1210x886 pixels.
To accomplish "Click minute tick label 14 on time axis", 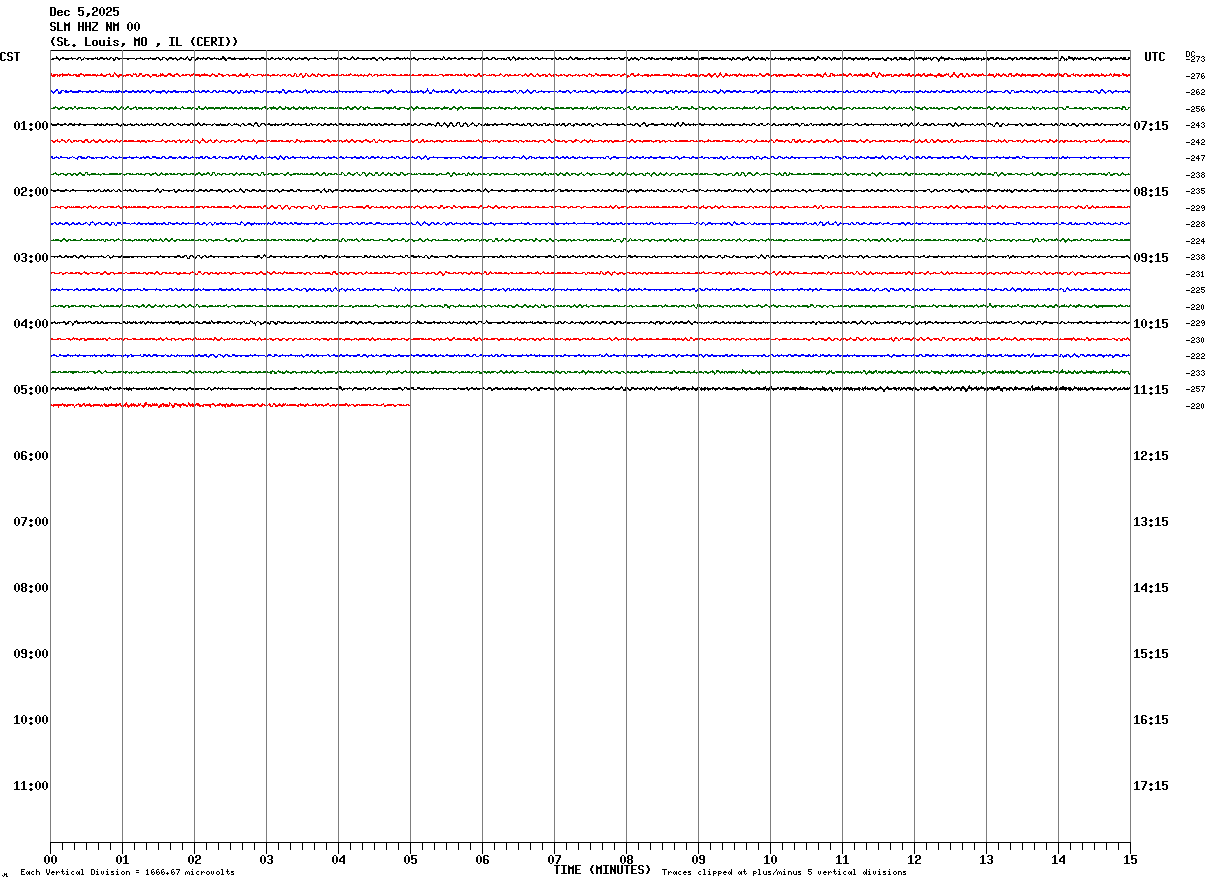I will [x=1058, y=860].
